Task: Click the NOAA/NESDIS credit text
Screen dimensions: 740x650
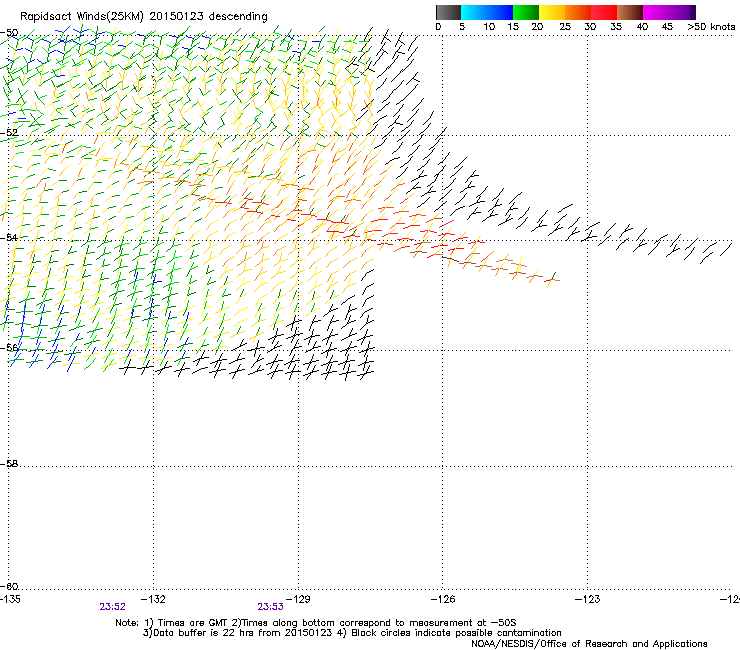Action: (589, 644)
